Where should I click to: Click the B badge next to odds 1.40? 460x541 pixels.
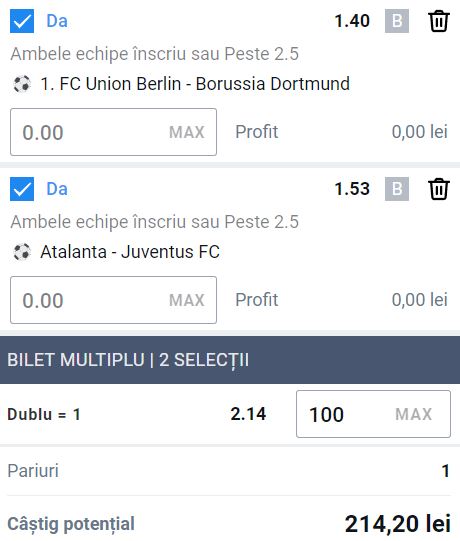(397, 21)
